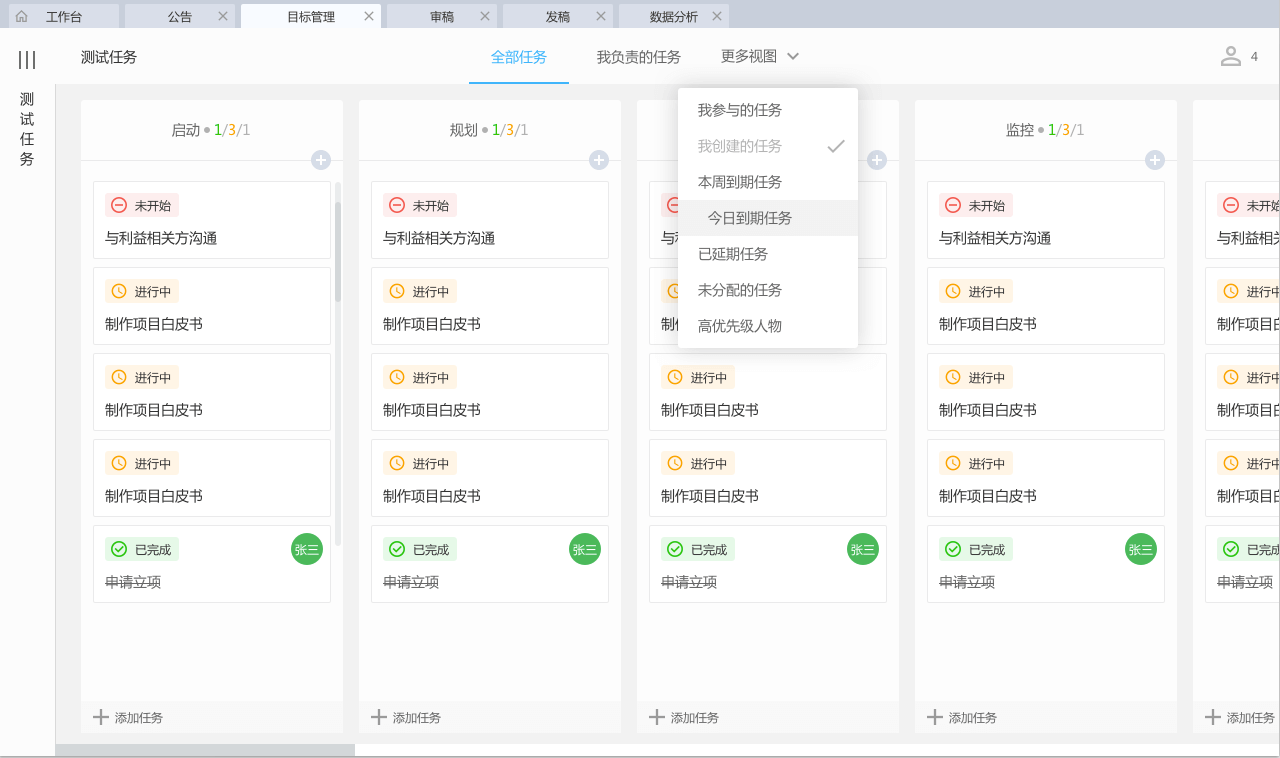Click the members icon showing 4
Viewport: 1280px width, 758px height.
[x=1231, y=57]
